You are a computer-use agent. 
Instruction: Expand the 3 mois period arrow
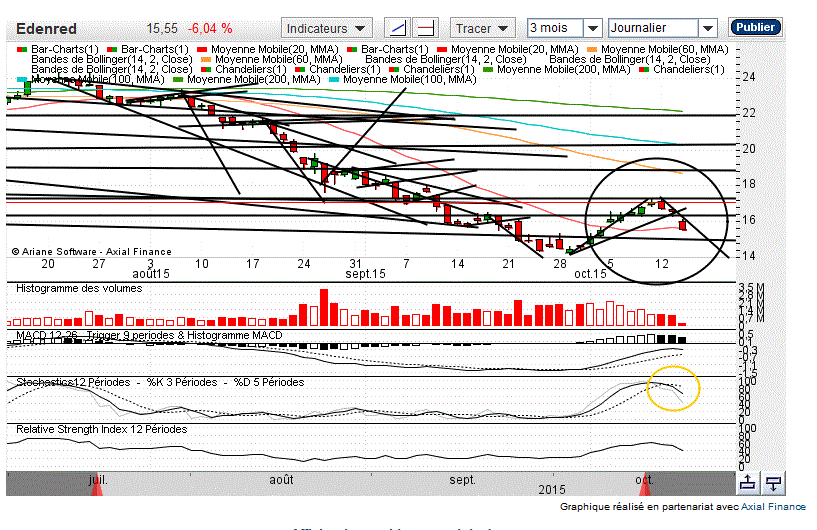click(592, 28)
